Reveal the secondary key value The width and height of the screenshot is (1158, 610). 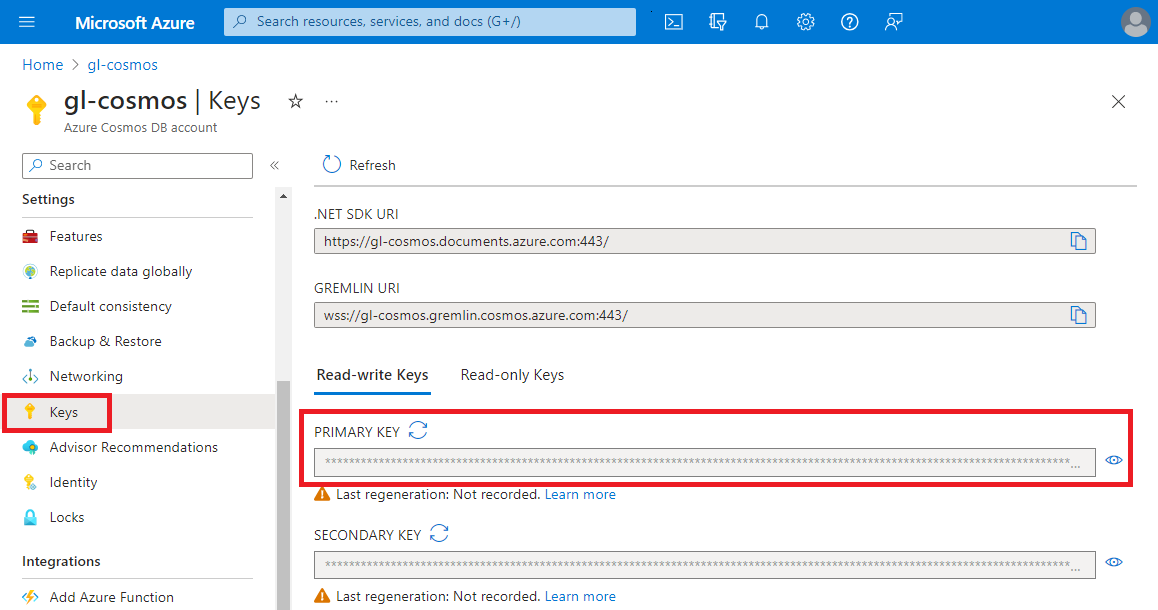click(1114, 563)
